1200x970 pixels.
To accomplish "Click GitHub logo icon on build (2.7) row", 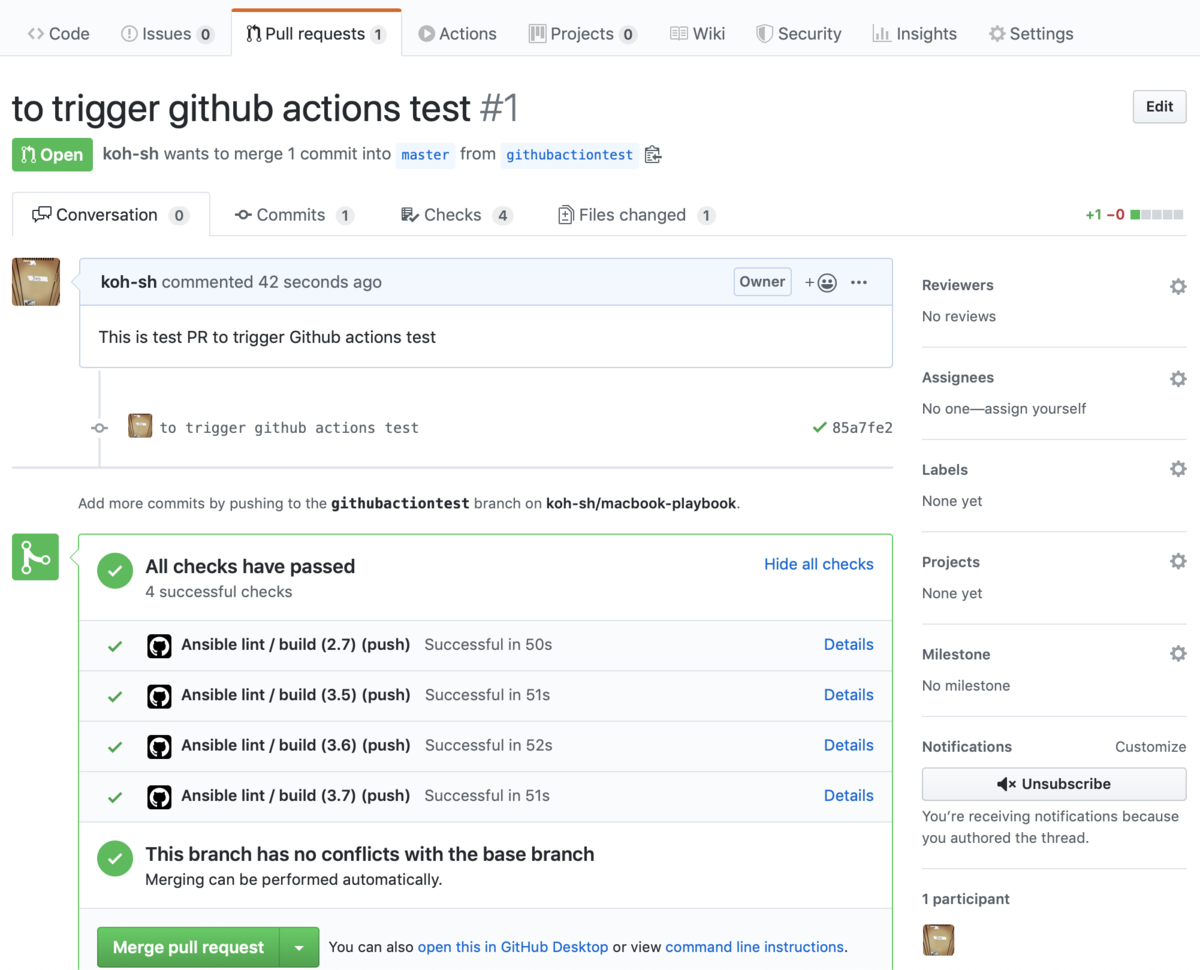I will click(159, 645).
